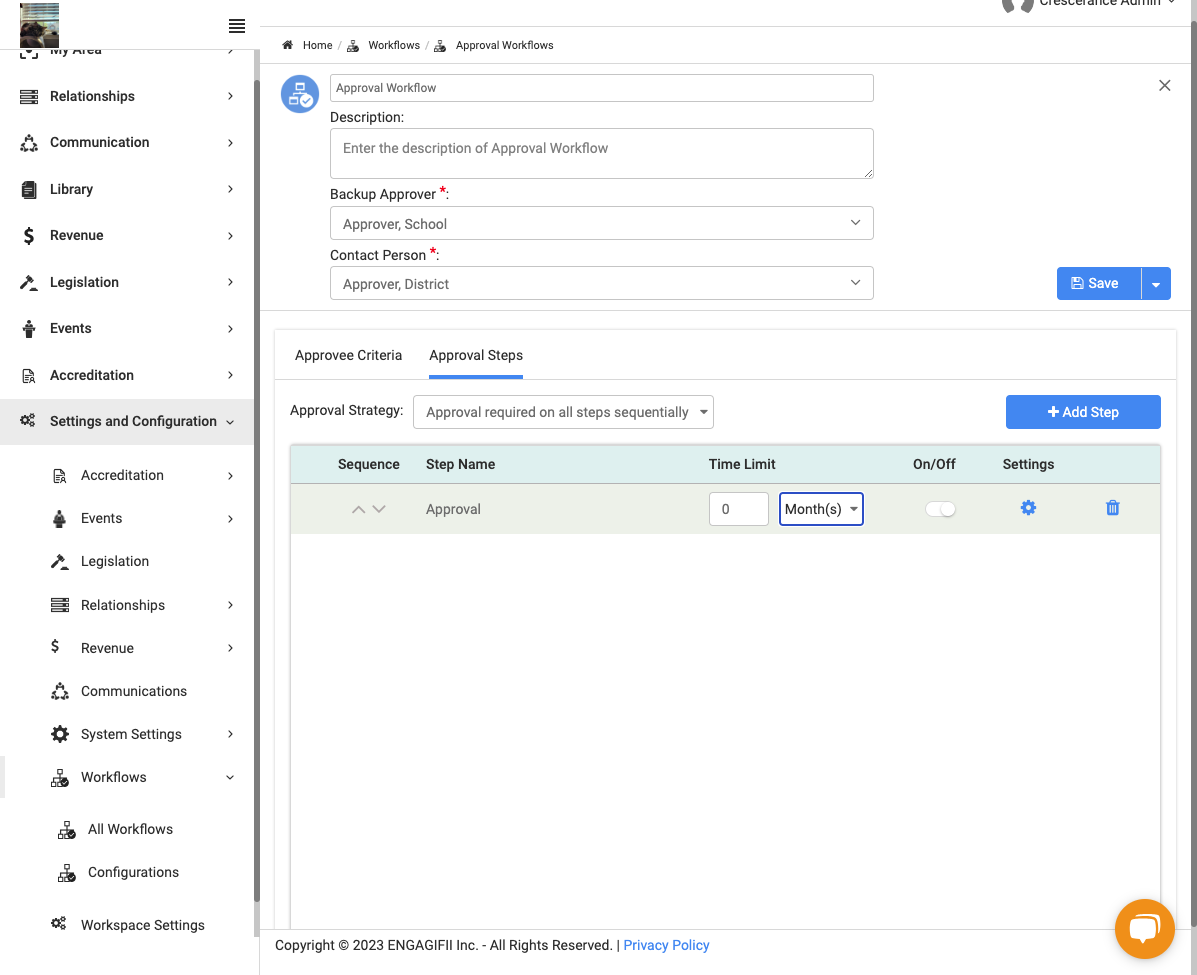Move Approval step up with arrow
Screen dimensions: 1197x975
click(x=358, y=509)
